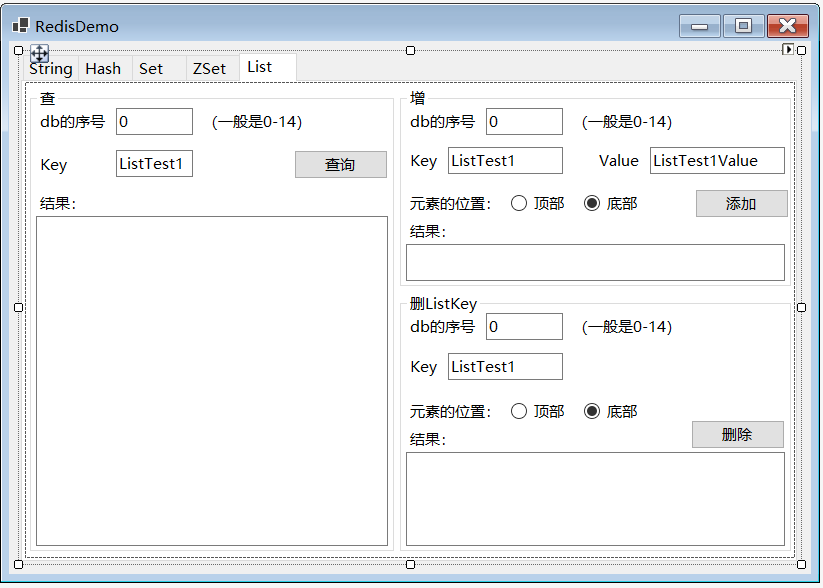
Task: Click the 查 group box title
Action: [48, 98]
